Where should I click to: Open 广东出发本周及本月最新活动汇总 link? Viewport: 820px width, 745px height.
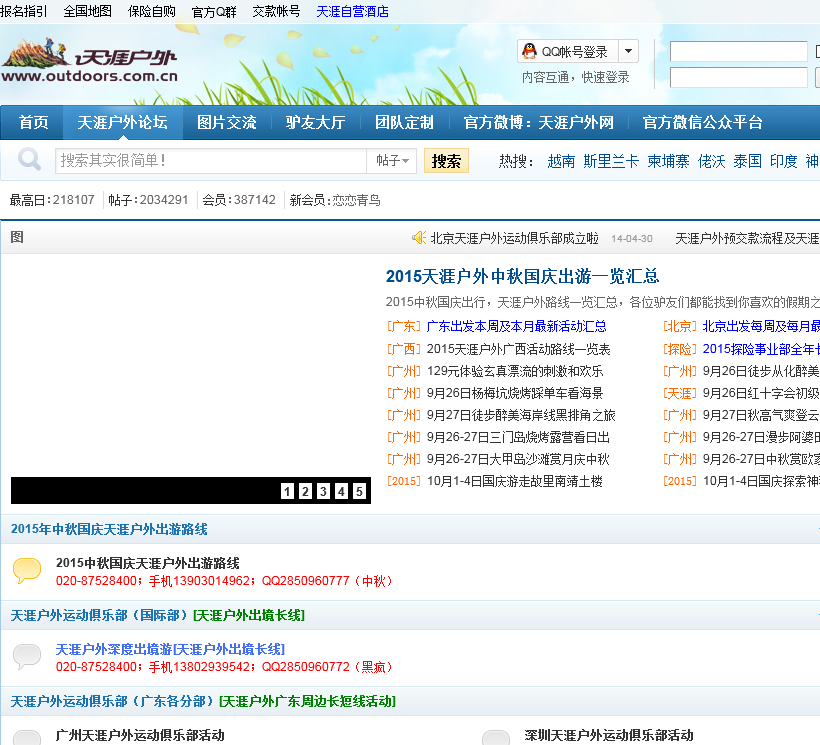(516, 327)
